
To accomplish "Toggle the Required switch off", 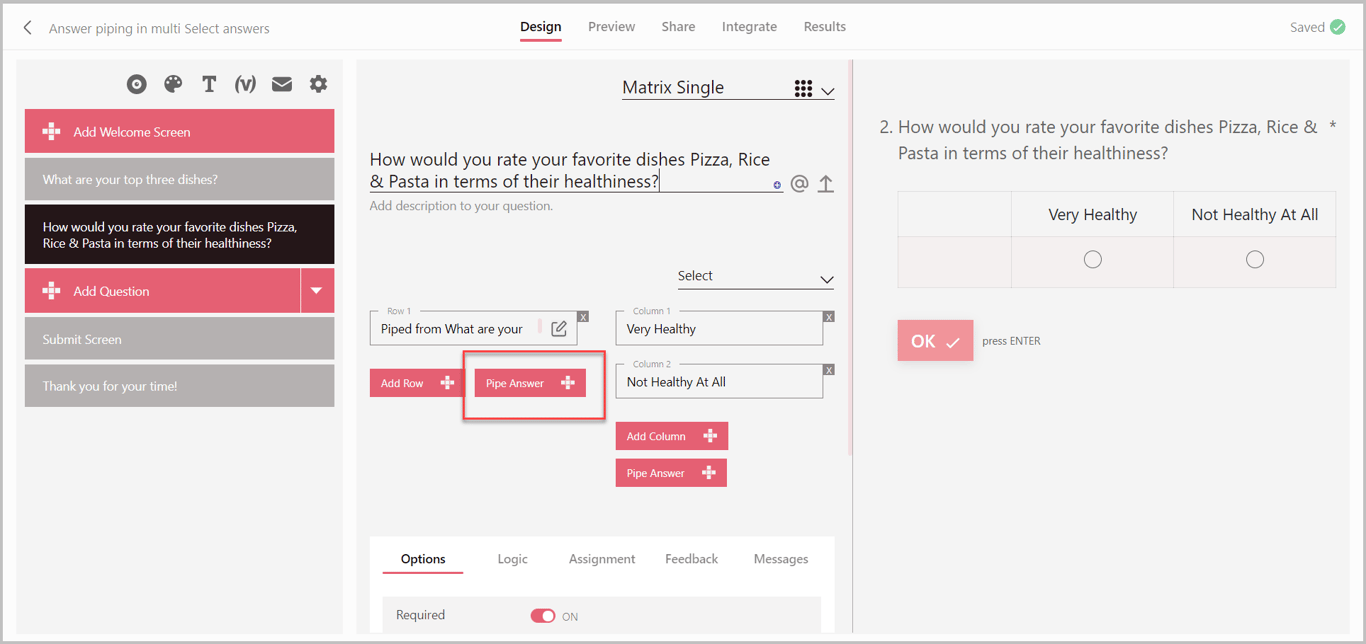I will pyautogui.click(x=543, y=616).
